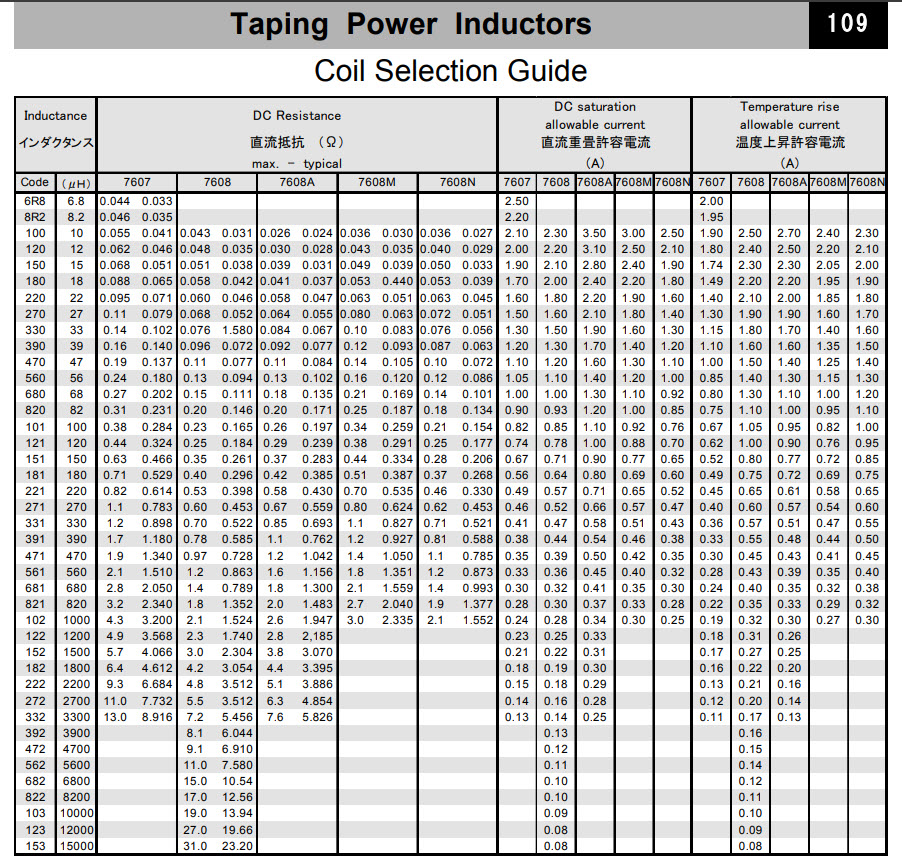
Task: Select 7608M header under DC saturation
Action: [x=633, y=183]
